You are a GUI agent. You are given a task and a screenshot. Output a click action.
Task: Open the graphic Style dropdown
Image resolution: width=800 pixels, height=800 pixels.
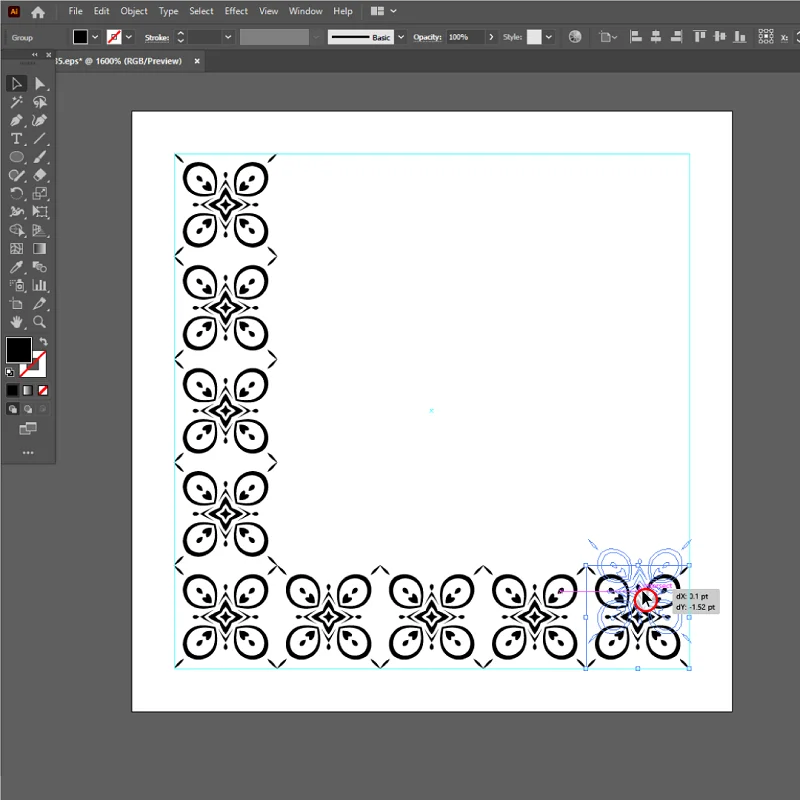click(x=548, y=37)
